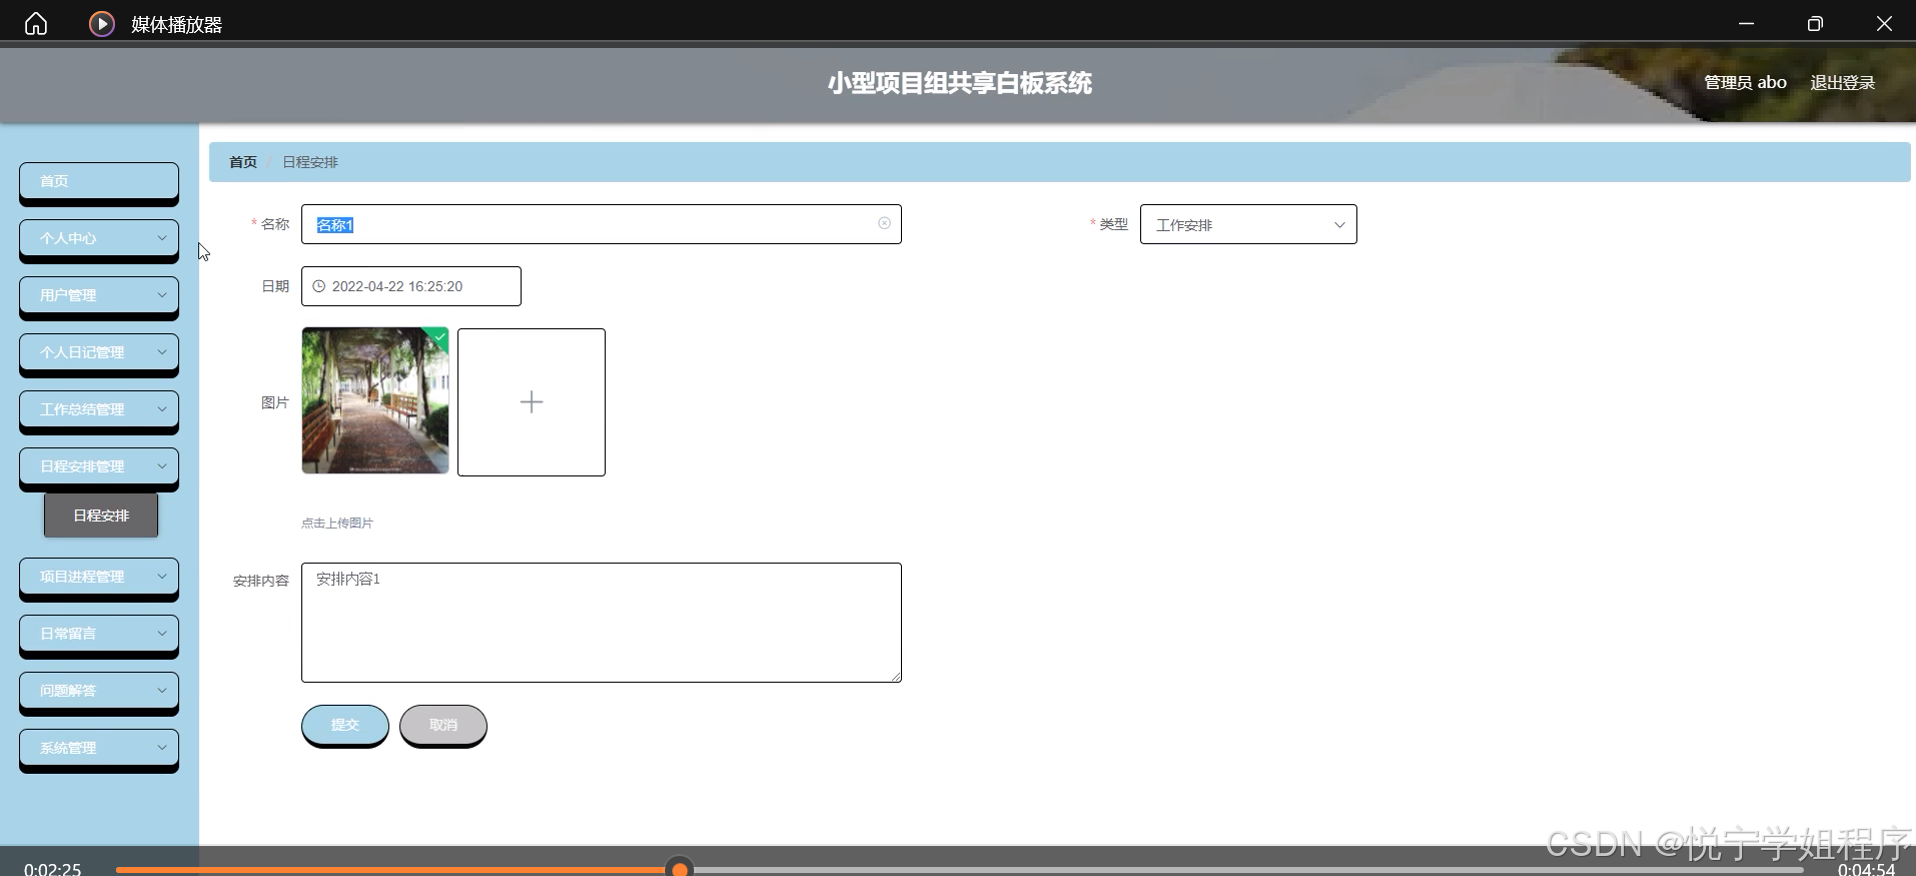The height and width of the screenshot is (876, 1916).
Task: Select the 日程安排 submenu item
Action: pyautogui.click(x=101, y=515)
